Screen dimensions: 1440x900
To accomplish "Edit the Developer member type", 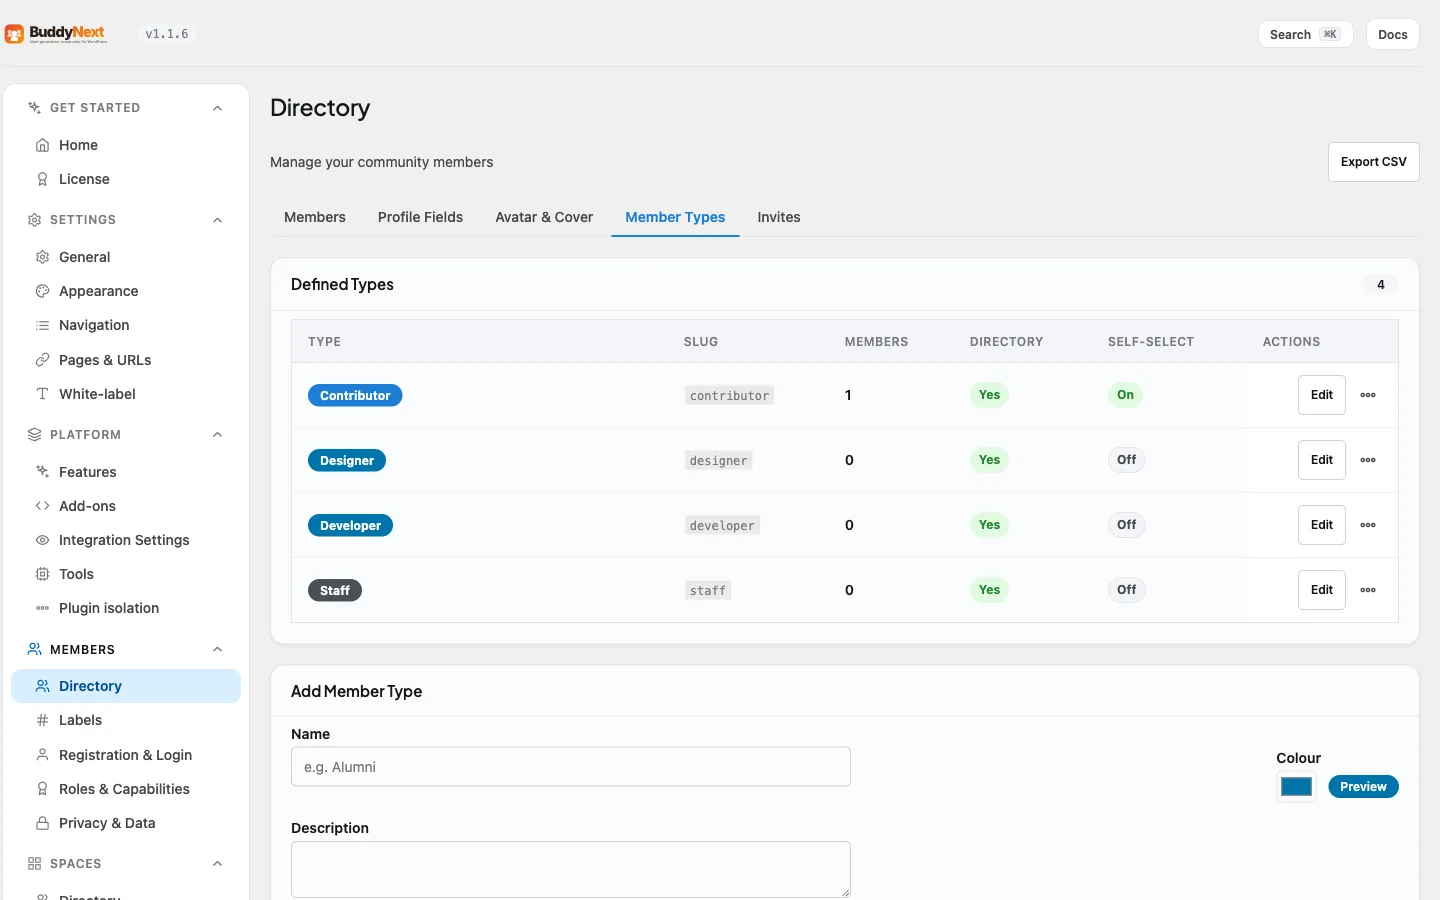I will [x=1321, y=525].
